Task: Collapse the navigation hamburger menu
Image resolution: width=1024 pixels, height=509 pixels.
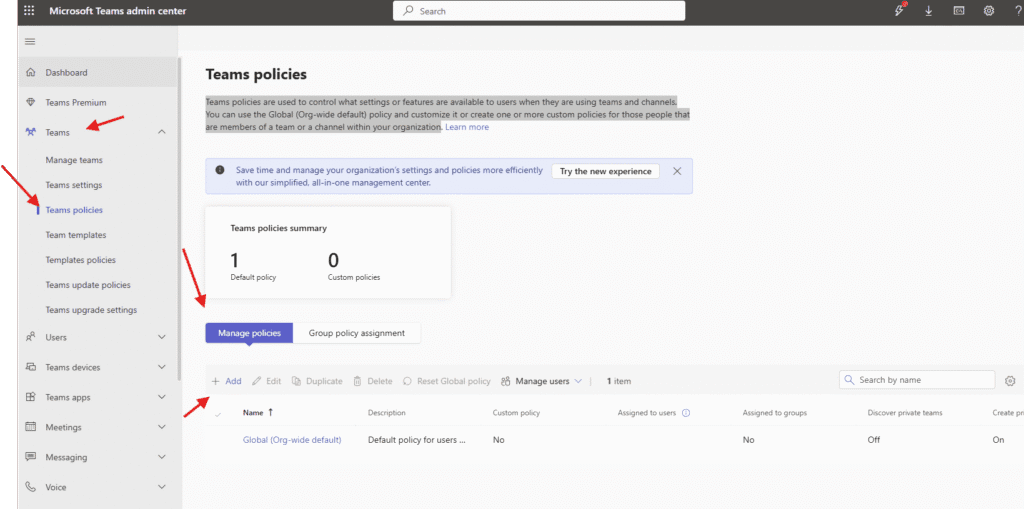Action: click(30, 41)
